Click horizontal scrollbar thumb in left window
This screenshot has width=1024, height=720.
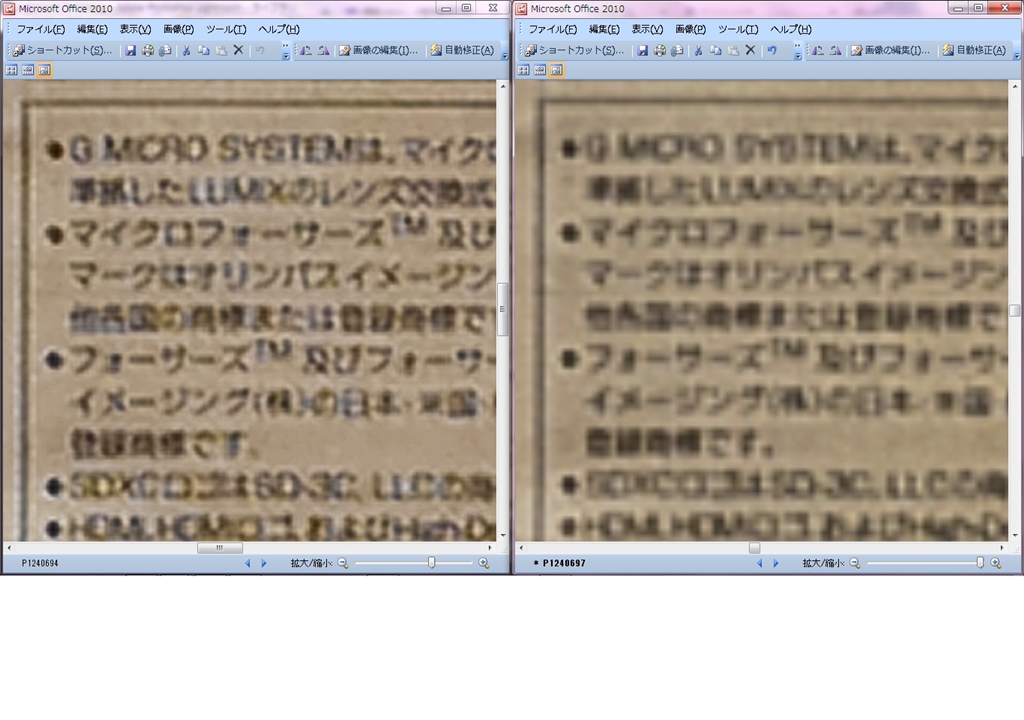[x=220, y=548]
